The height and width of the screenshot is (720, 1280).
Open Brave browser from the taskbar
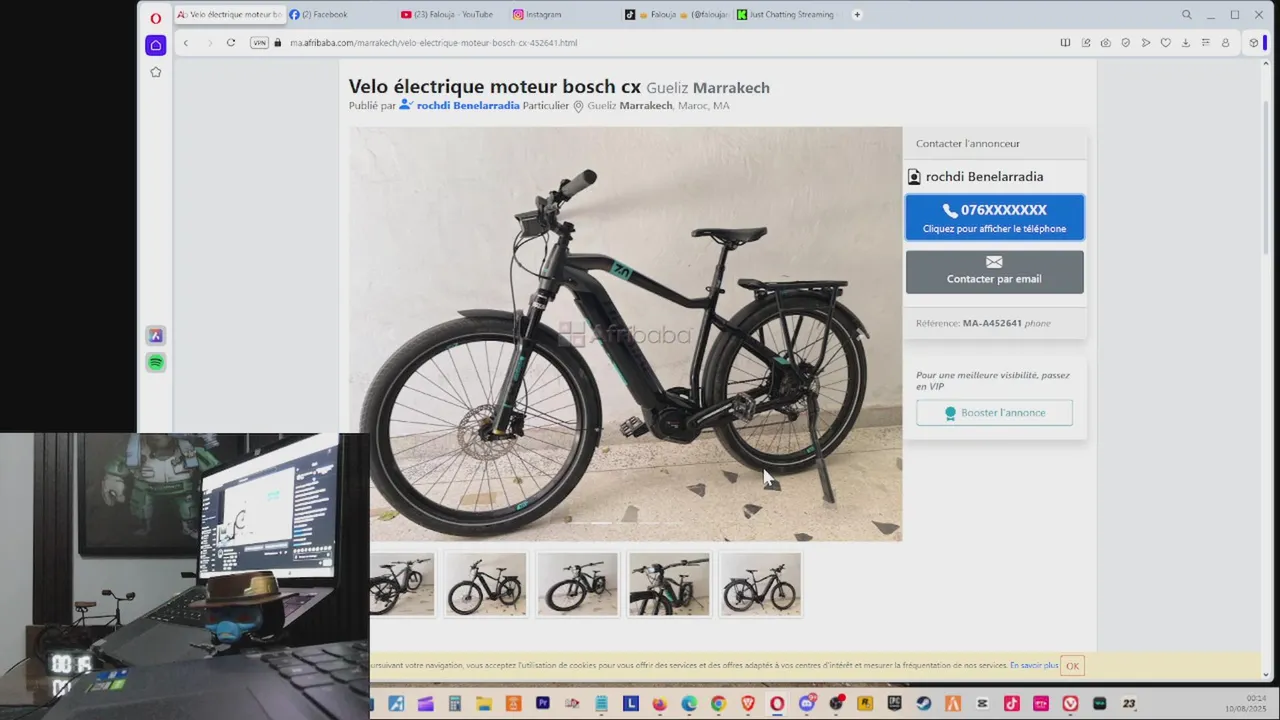pyautogui.click(x=748, y=704)
